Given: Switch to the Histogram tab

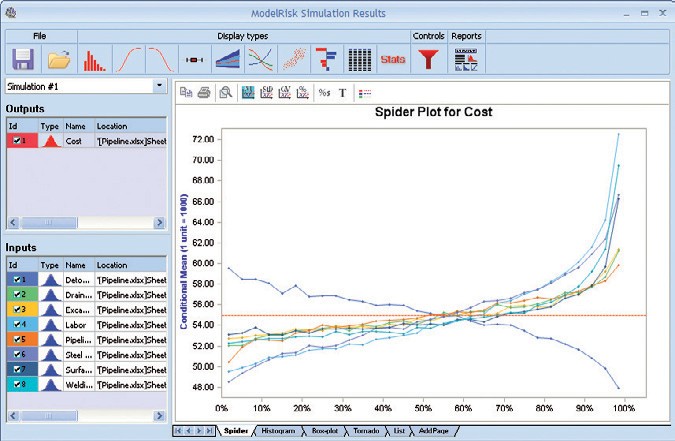Looking at the screenshot, I should (278, 431).
